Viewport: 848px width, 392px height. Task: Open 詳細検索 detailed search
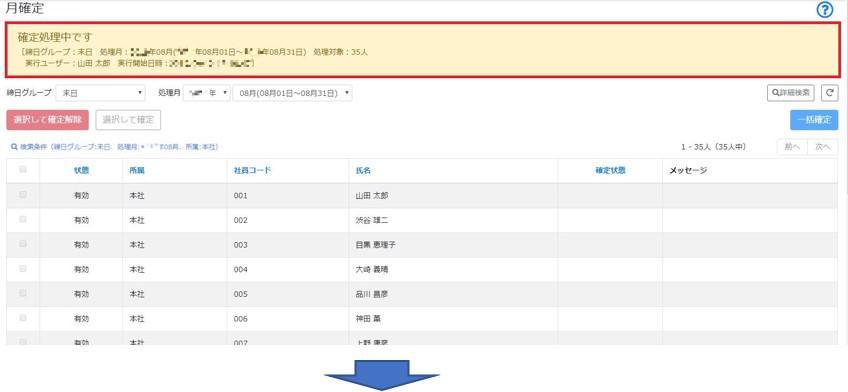[791, 93]
